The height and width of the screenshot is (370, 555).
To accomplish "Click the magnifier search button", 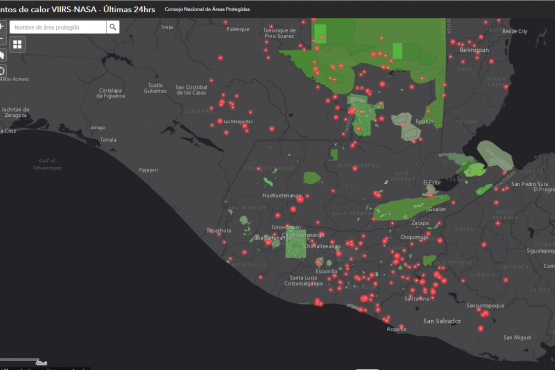I will pos(113,27).
